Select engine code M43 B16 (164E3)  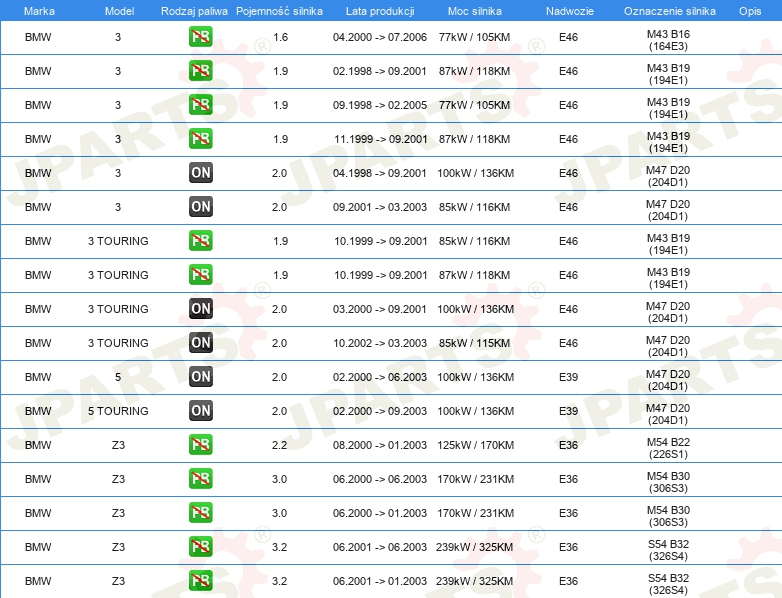(x=668, y=40)
